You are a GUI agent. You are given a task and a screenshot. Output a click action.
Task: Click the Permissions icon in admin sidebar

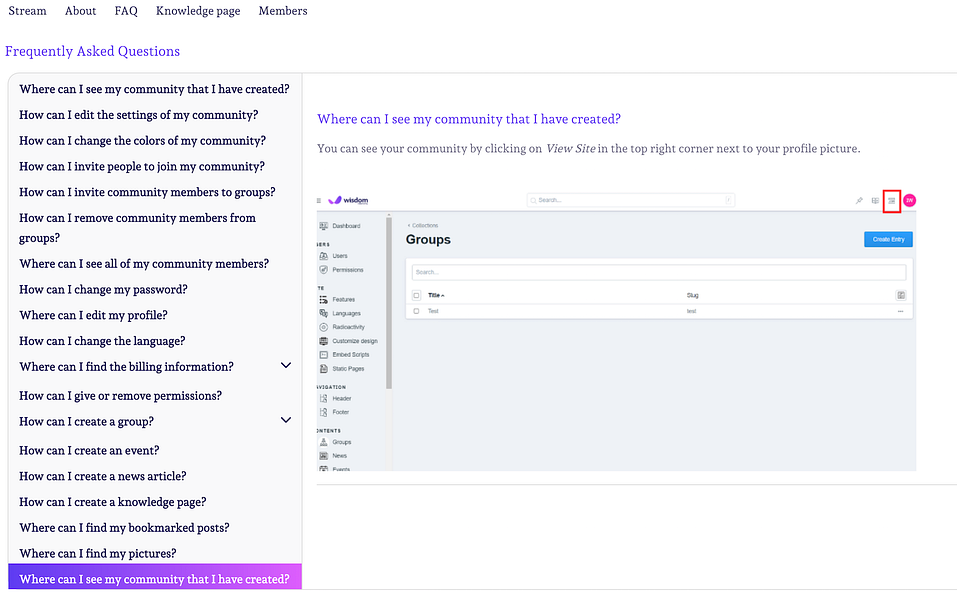[x=323, y=270]
